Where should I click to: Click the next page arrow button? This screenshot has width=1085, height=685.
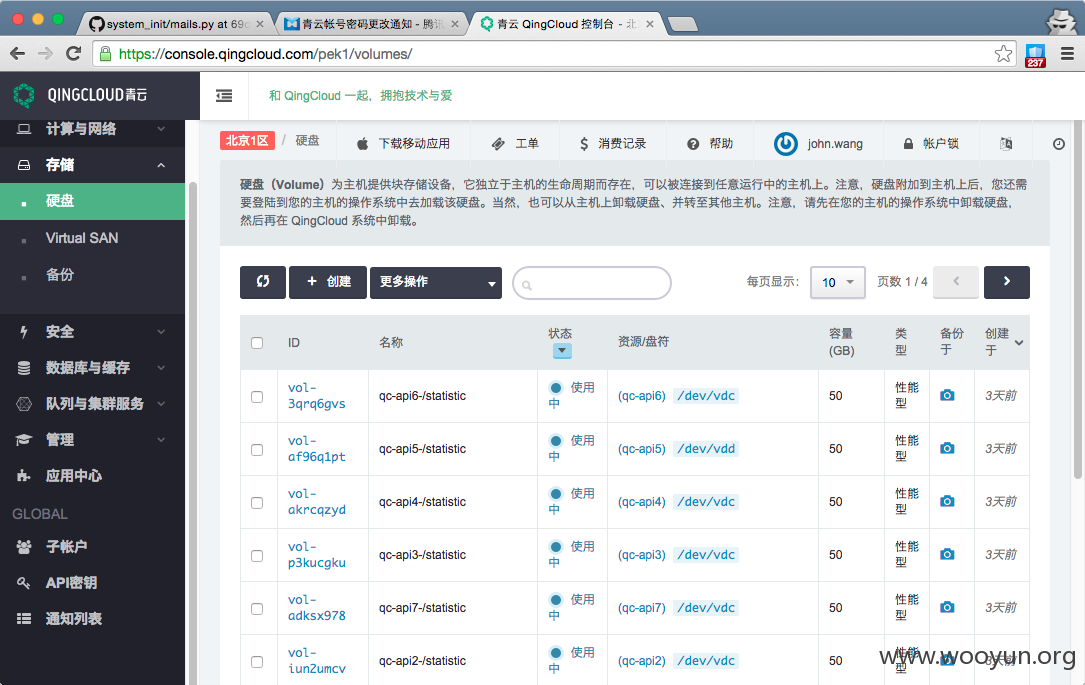point(1007,282)
